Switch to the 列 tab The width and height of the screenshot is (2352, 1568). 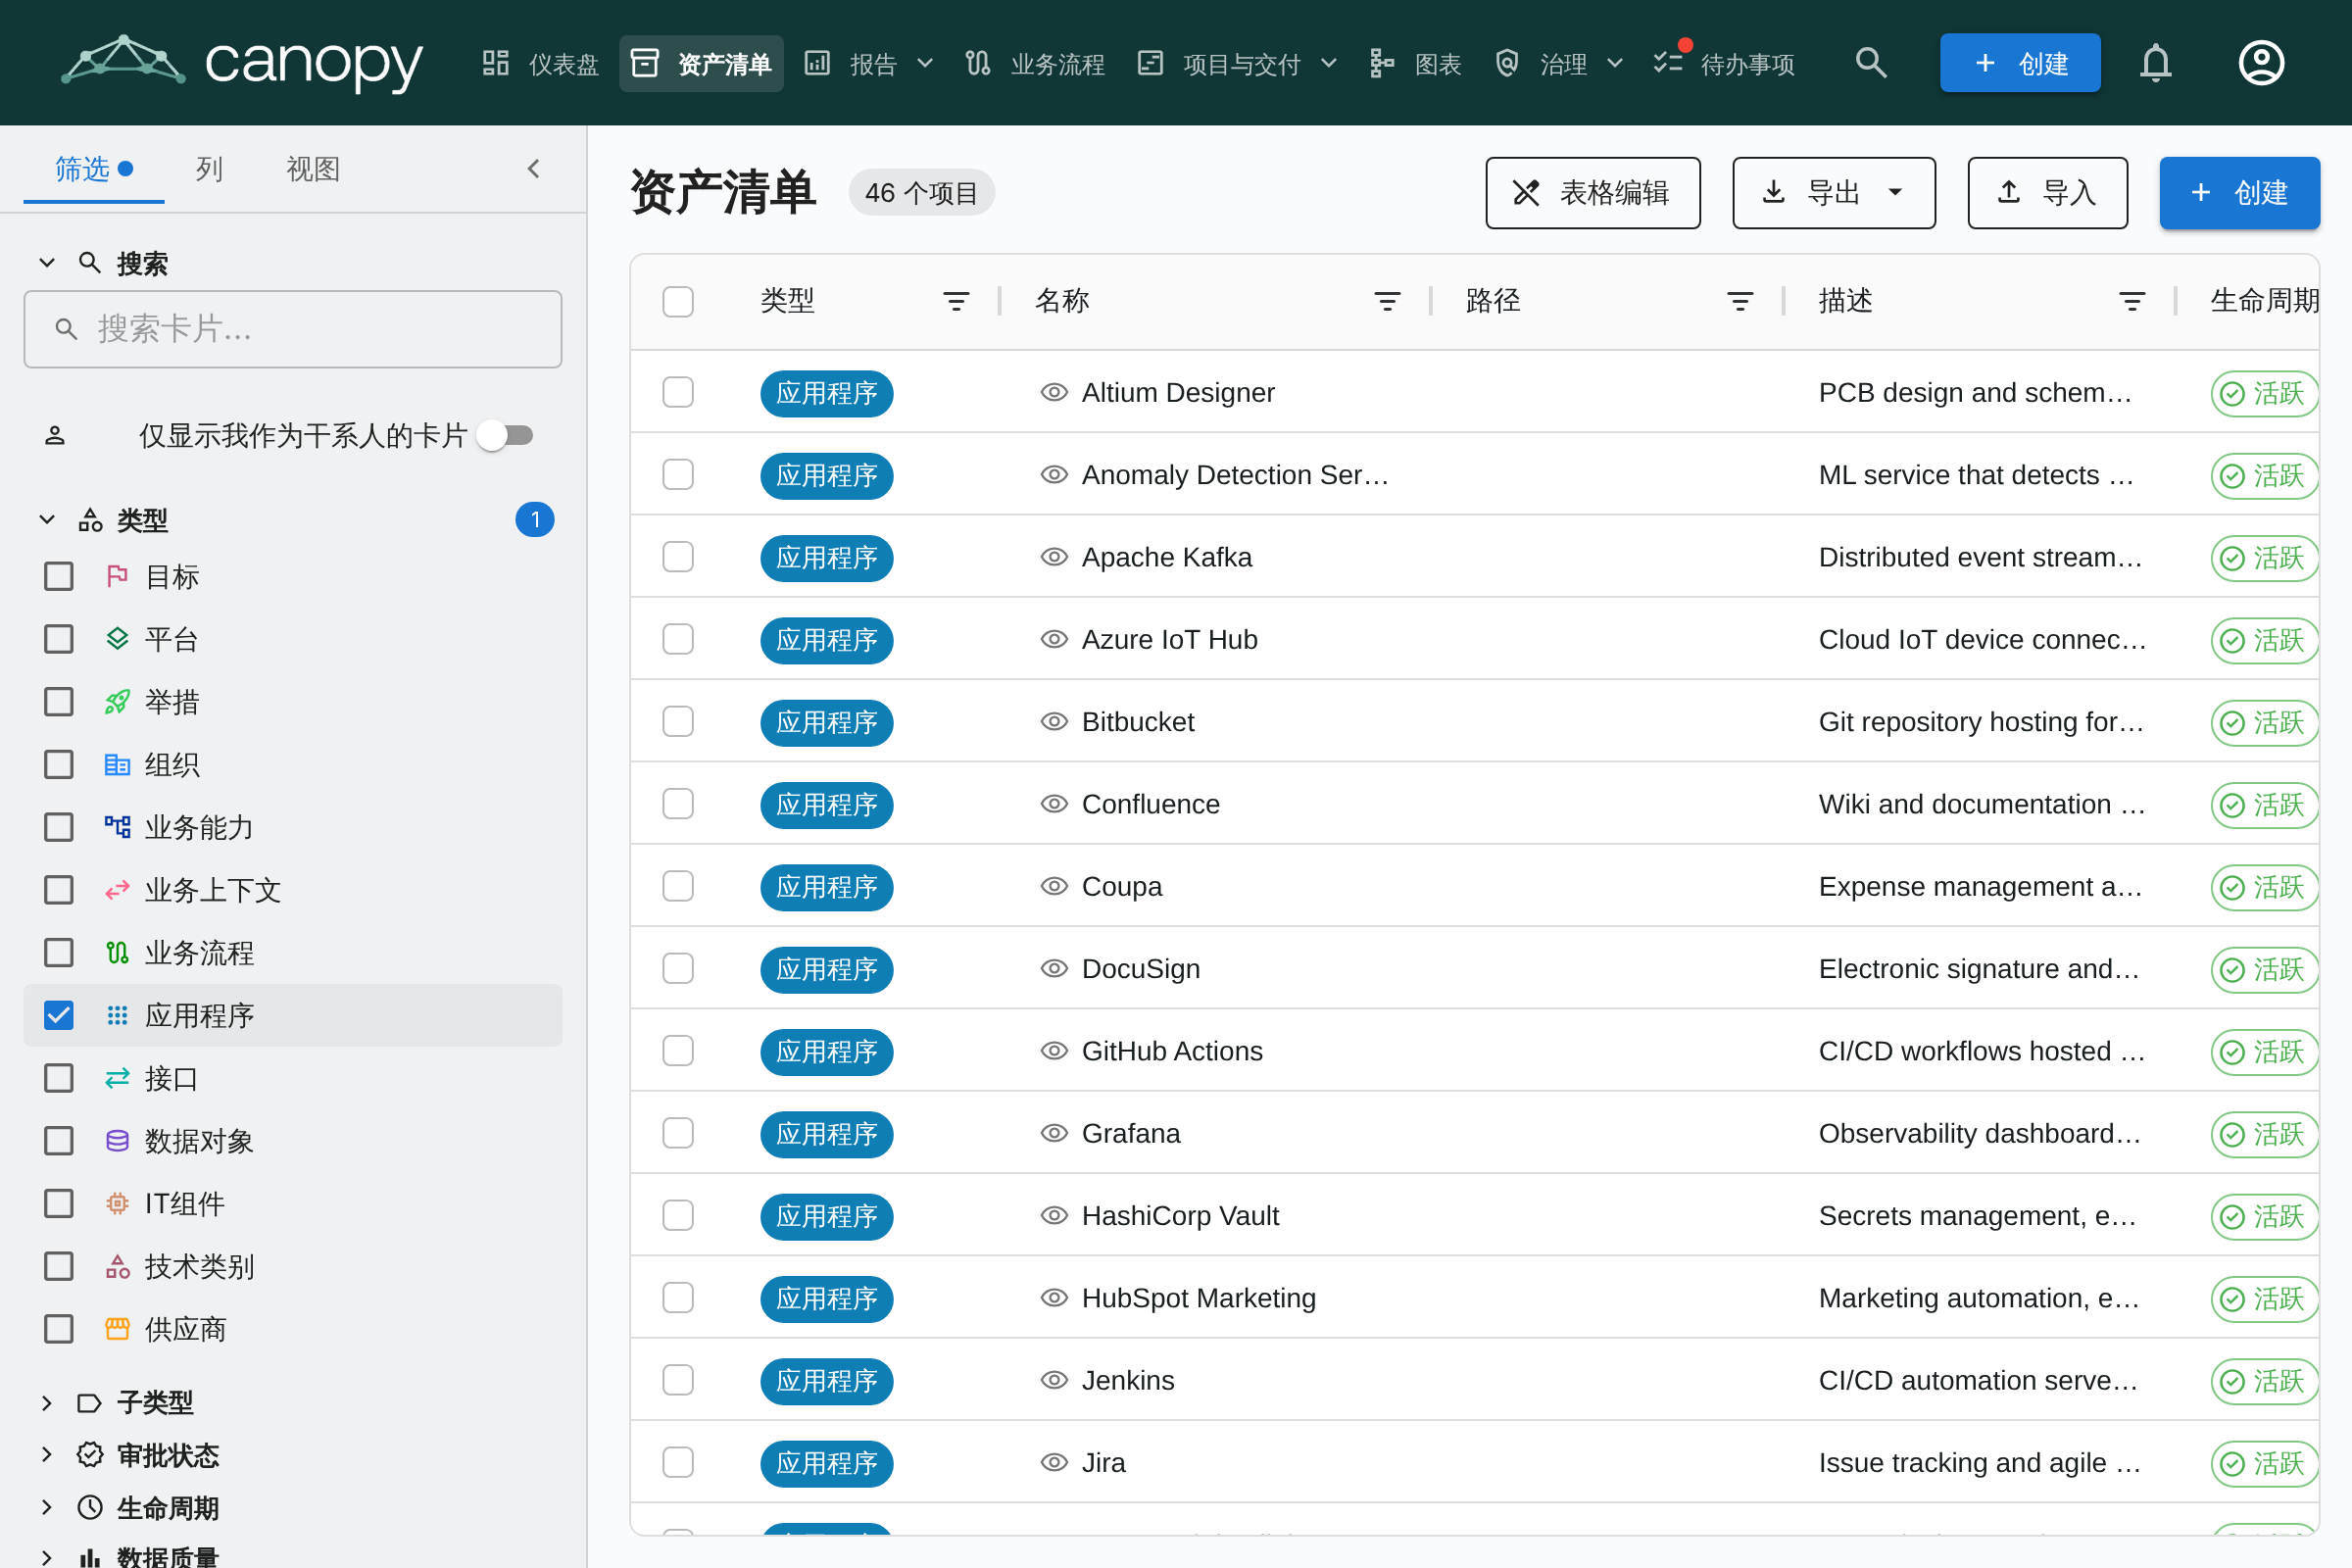(209, 169)
